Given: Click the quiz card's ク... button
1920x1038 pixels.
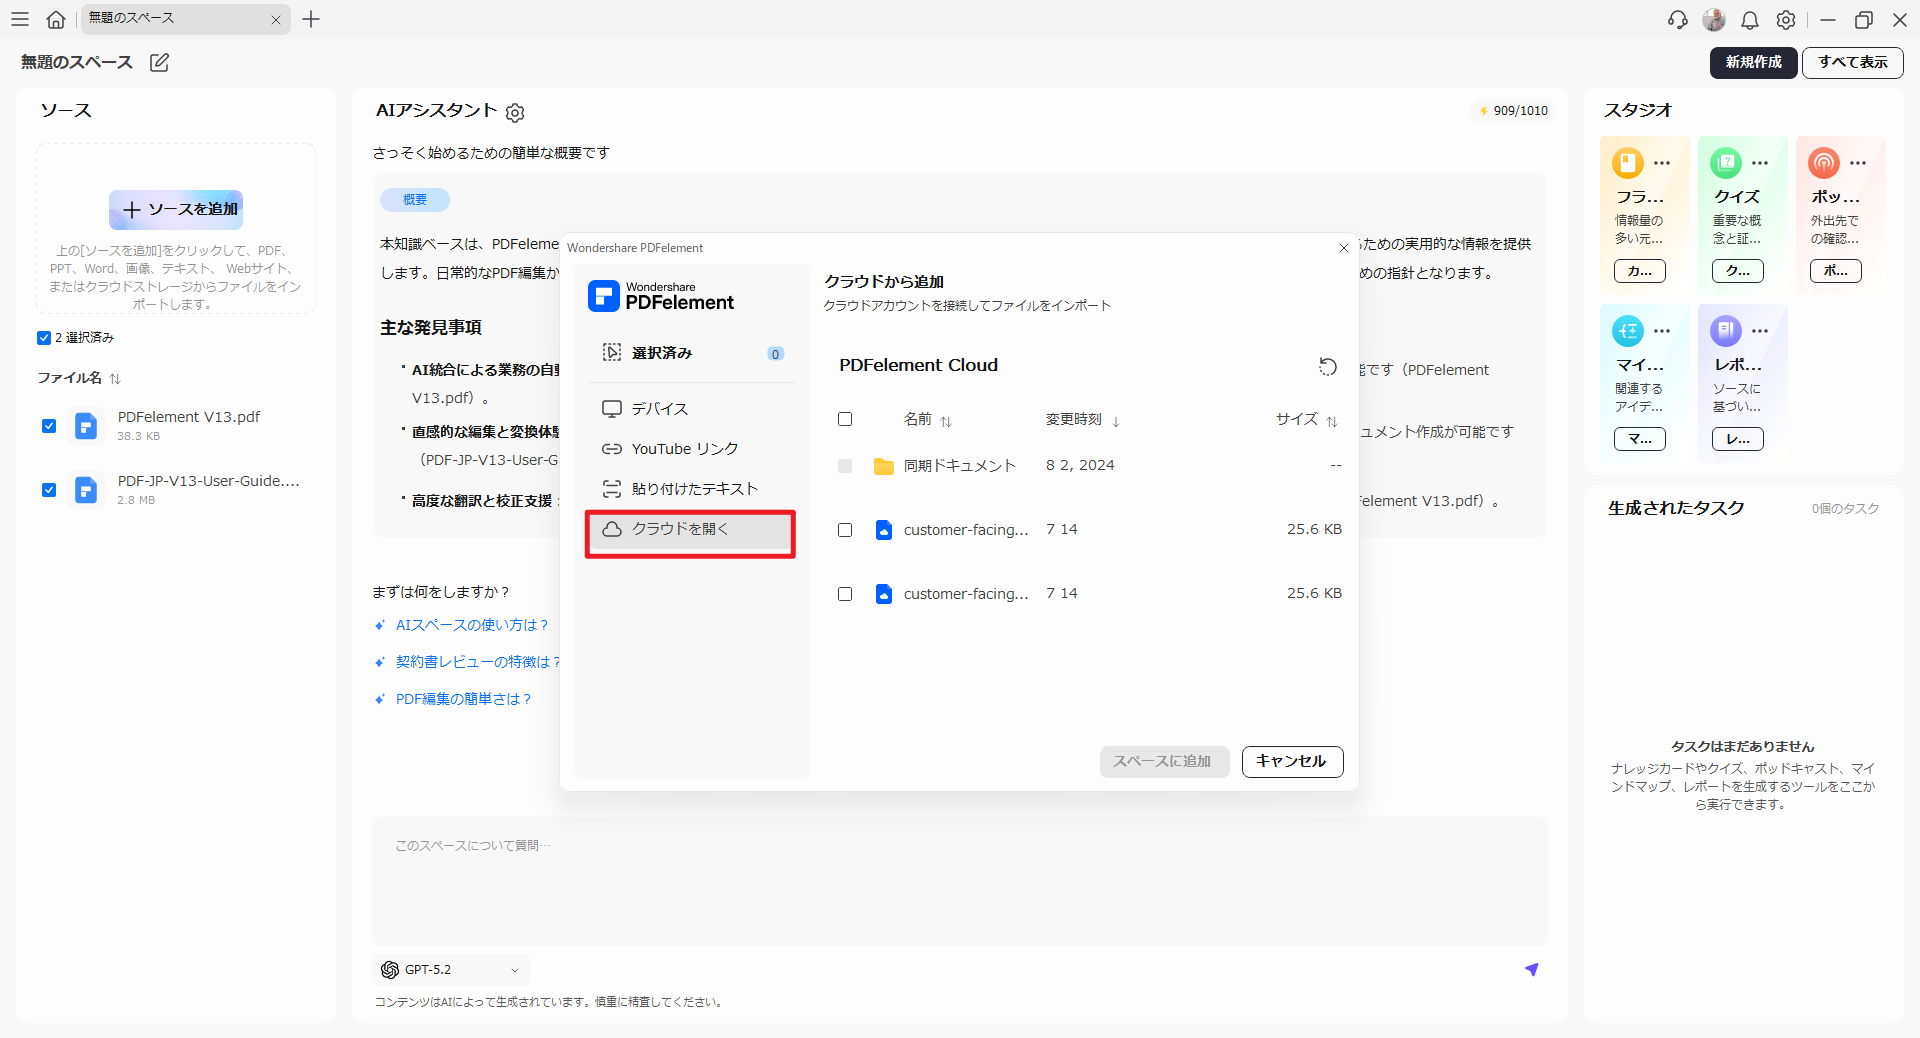Looking at the screenshot, I should (1738, 271).
